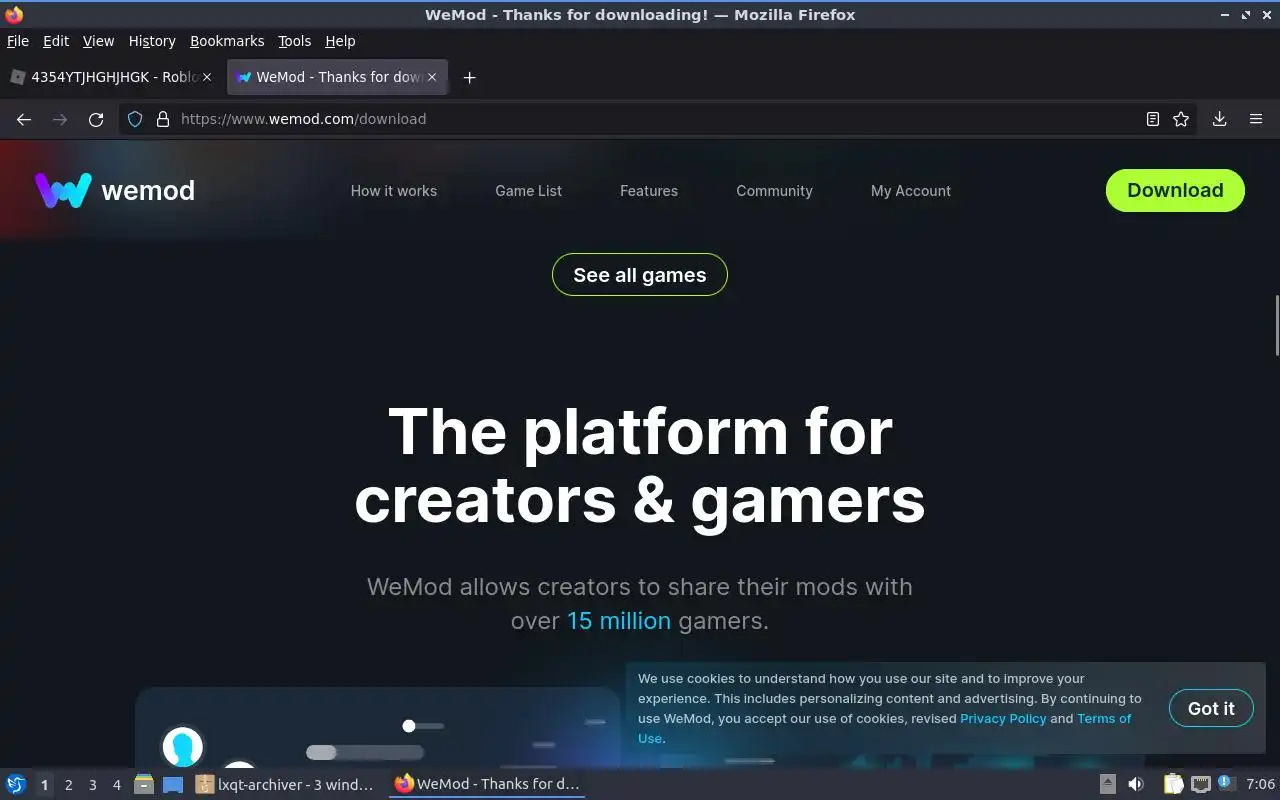
Task: Open the Tools menu
Action: [x=295, y=41]
